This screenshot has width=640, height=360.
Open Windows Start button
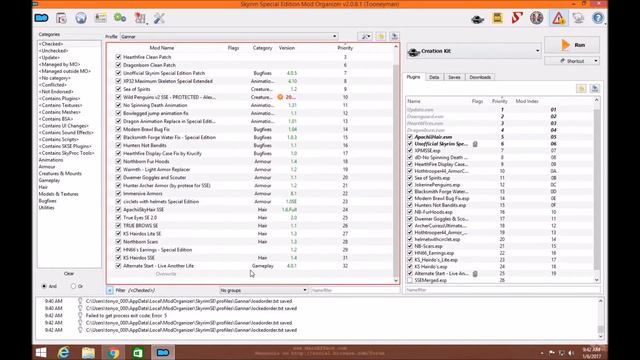(x=41, y=352)
